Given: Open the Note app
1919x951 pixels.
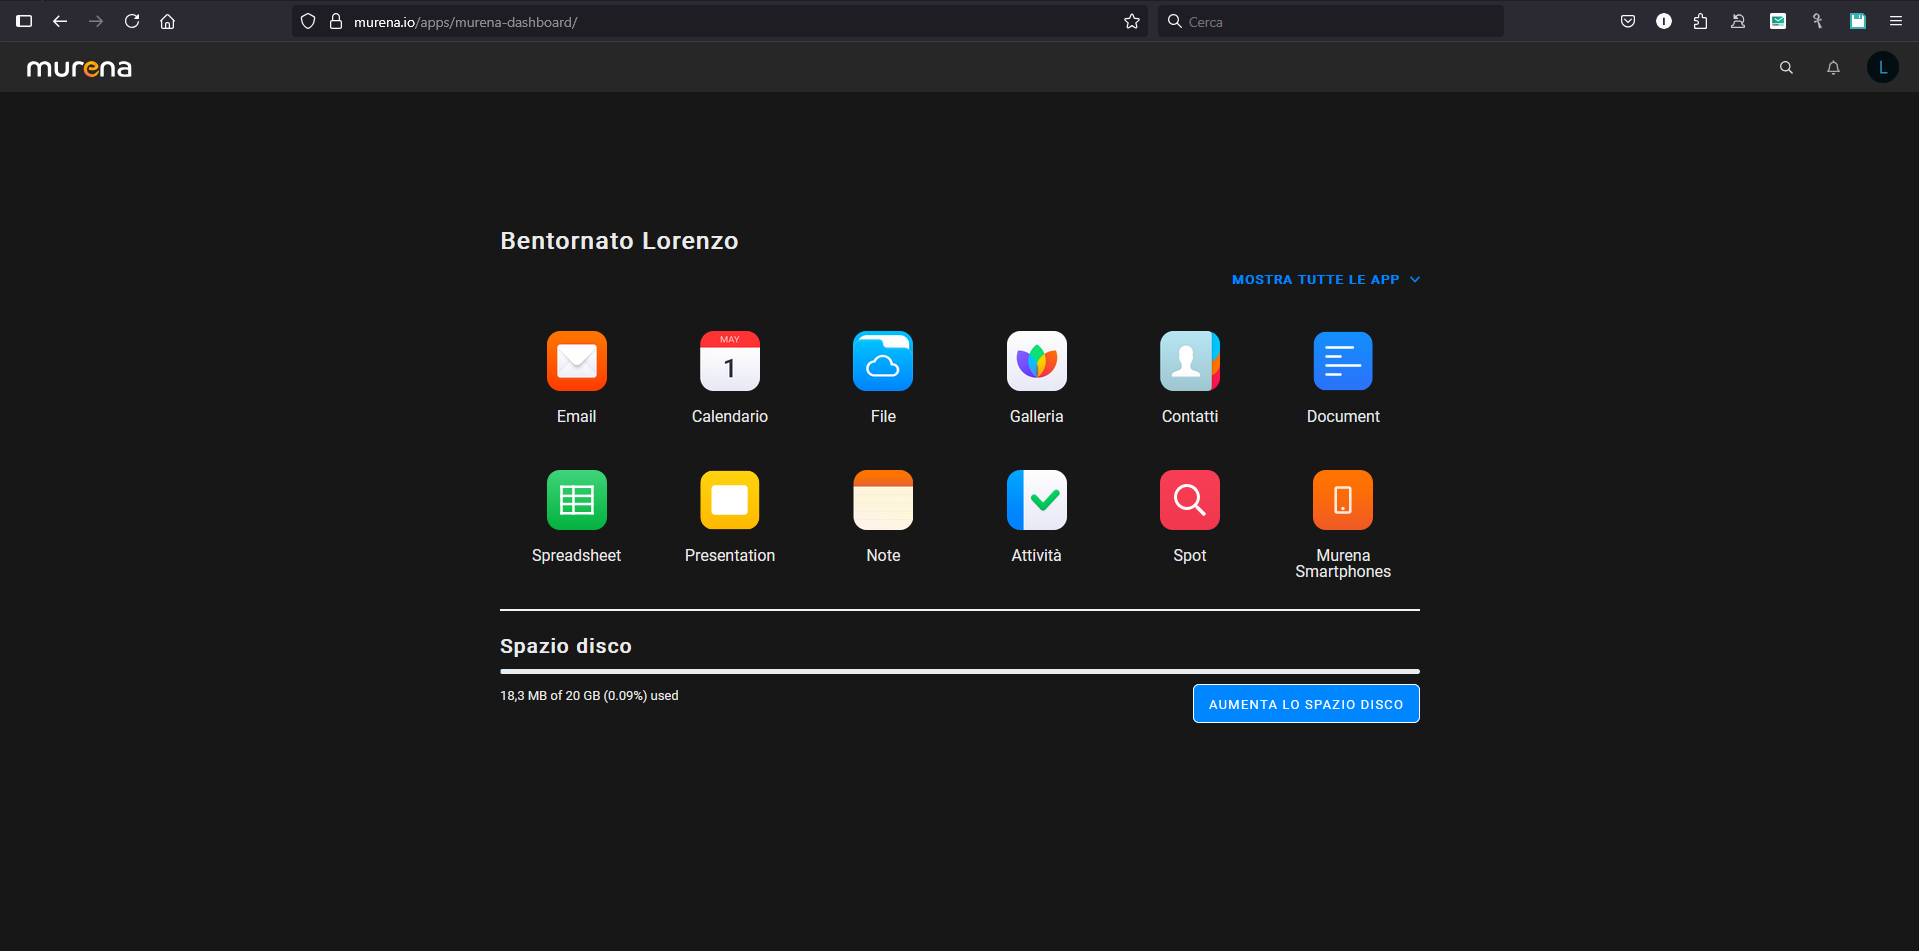Looking at the screenshot, I should click(883, 500).
